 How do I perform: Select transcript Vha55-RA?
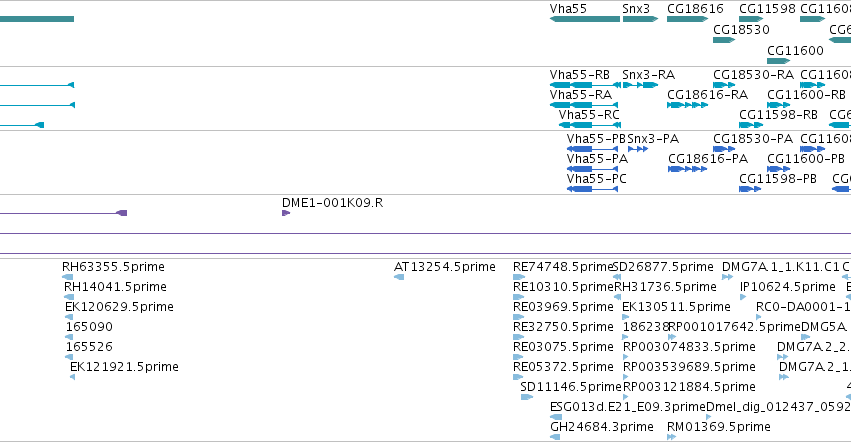click(584, 105)
